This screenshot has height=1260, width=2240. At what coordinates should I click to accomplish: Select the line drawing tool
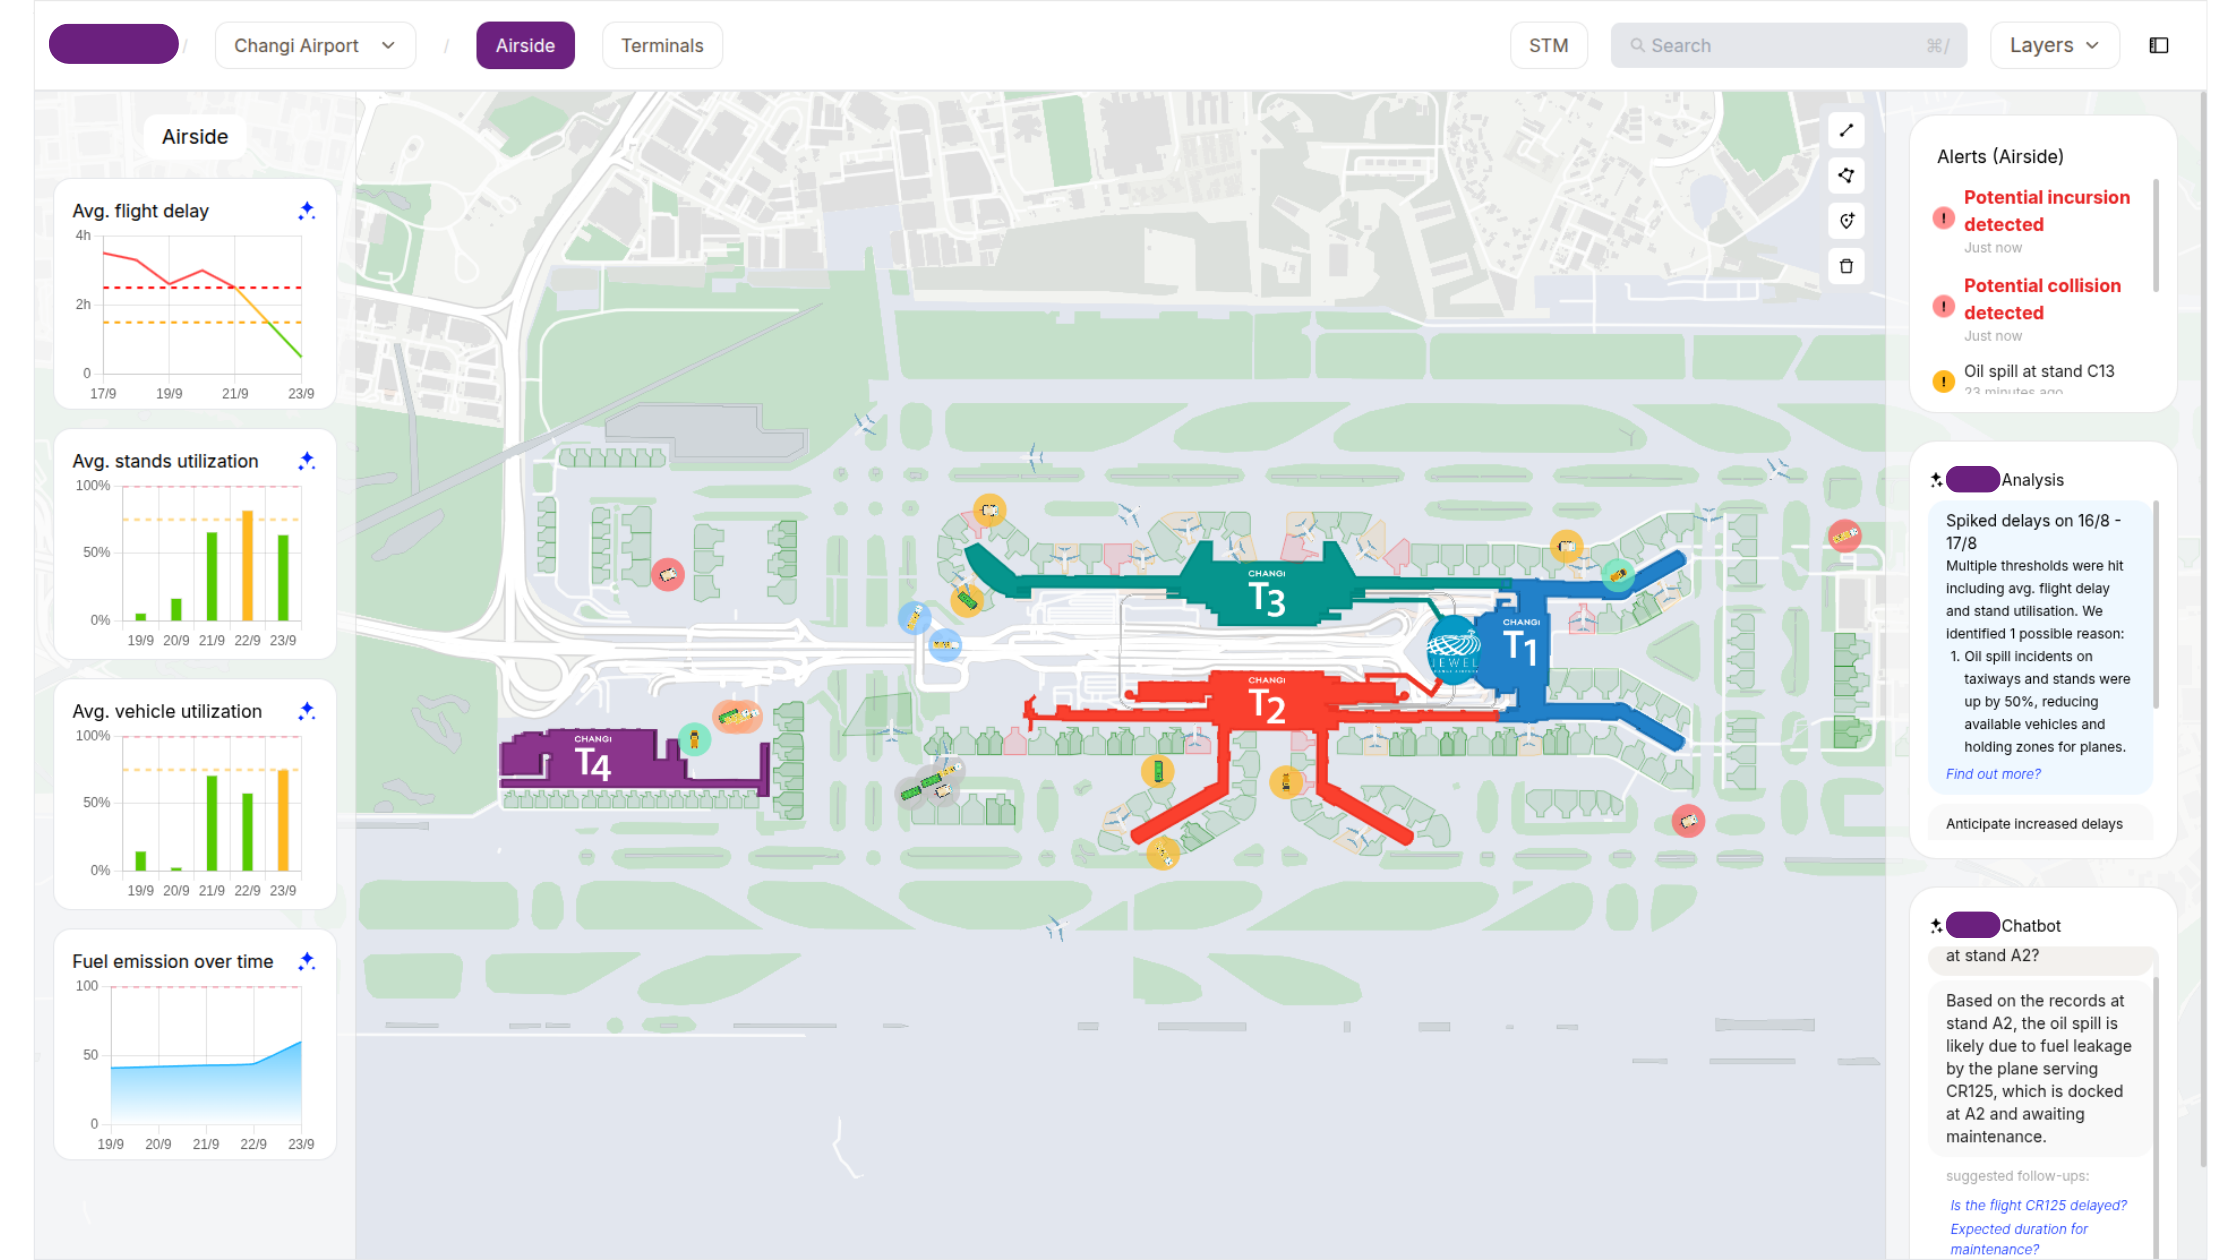pos(1846,131)
